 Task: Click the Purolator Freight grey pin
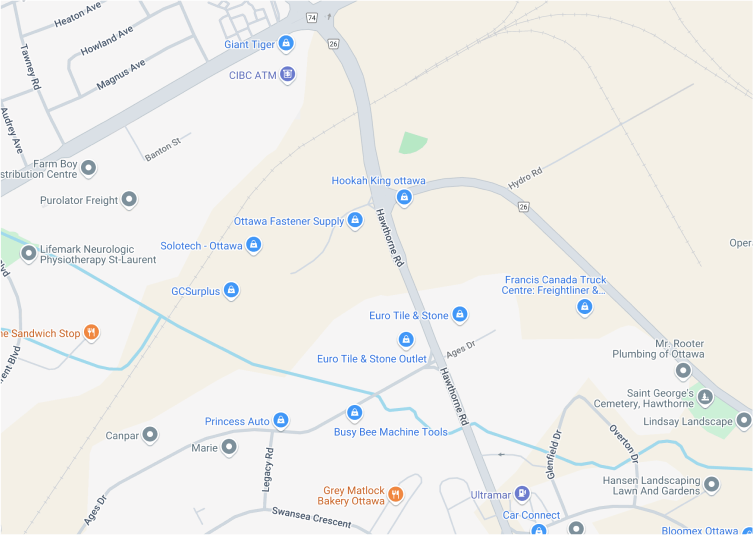point(129,199)
